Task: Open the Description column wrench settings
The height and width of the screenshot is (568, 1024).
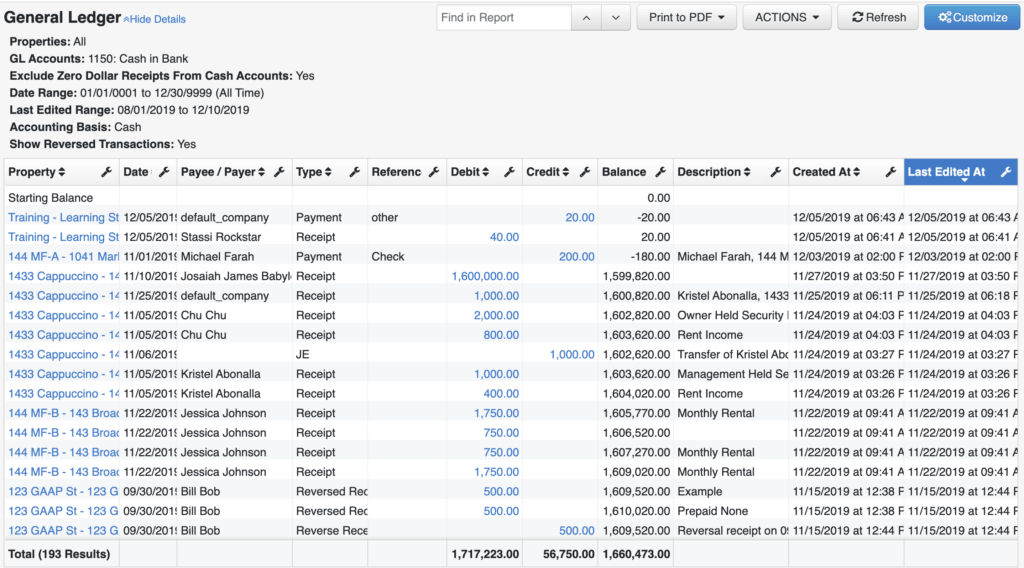Action: (x=776, y=172)
